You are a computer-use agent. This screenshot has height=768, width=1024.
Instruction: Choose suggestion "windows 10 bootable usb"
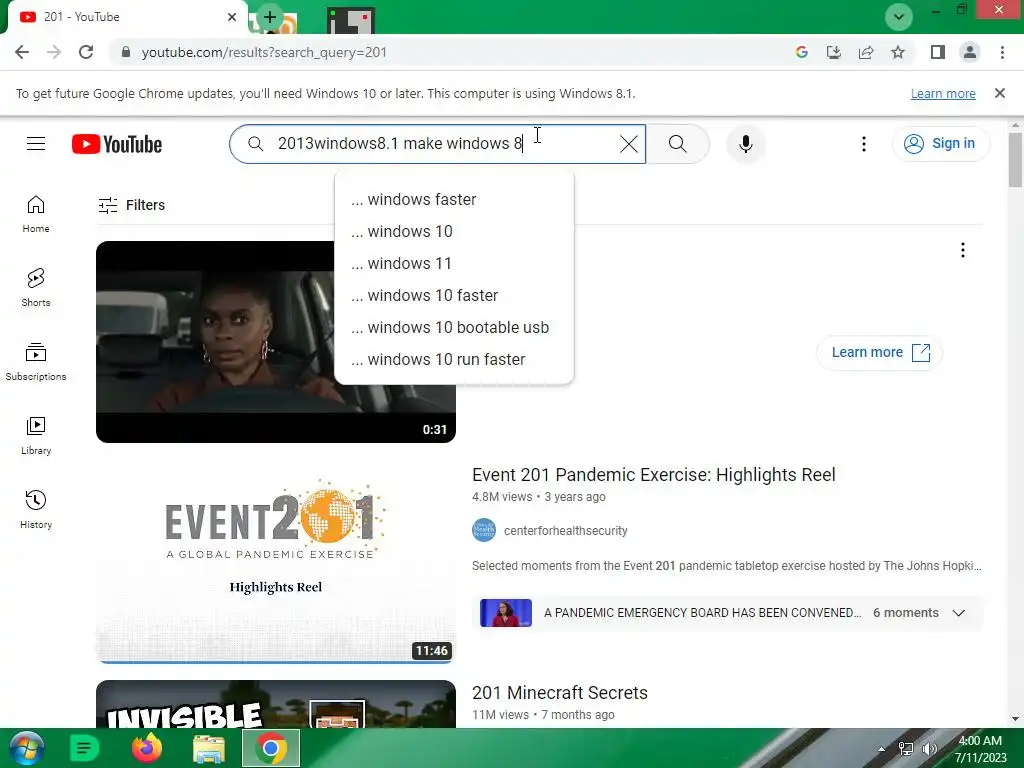pos(454,327)
